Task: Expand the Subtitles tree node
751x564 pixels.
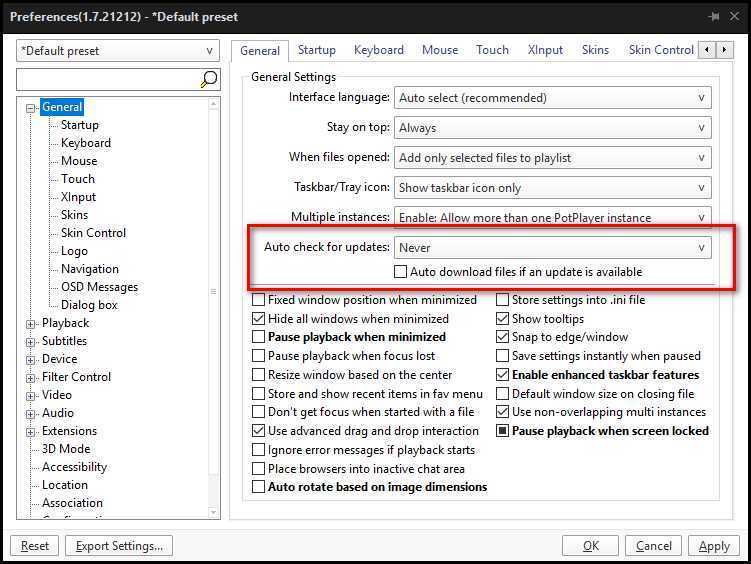Action: (x=30, y=342)
